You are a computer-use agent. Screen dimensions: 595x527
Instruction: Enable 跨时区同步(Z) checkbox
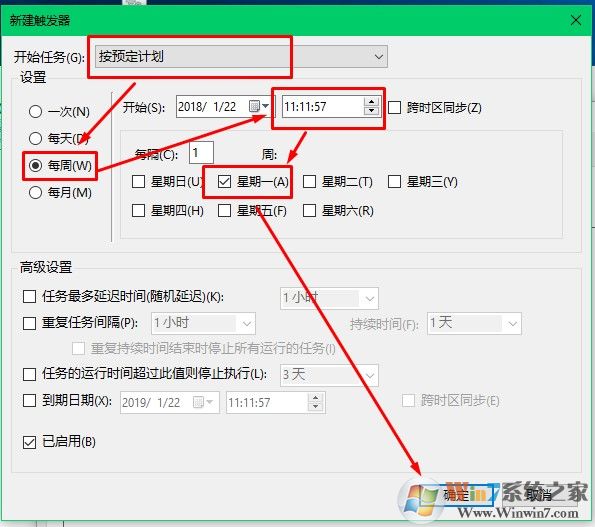point(395,107)
